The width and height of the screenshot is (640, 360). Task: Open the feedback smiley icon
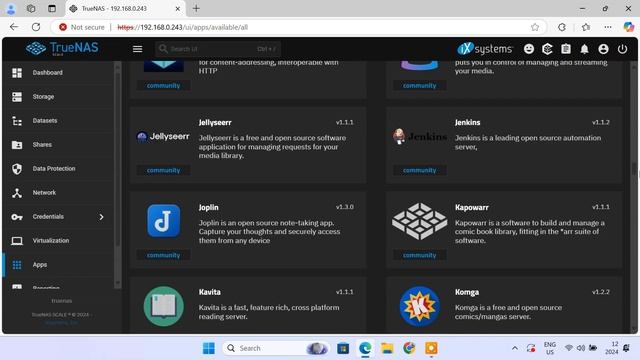coord(529,49)
